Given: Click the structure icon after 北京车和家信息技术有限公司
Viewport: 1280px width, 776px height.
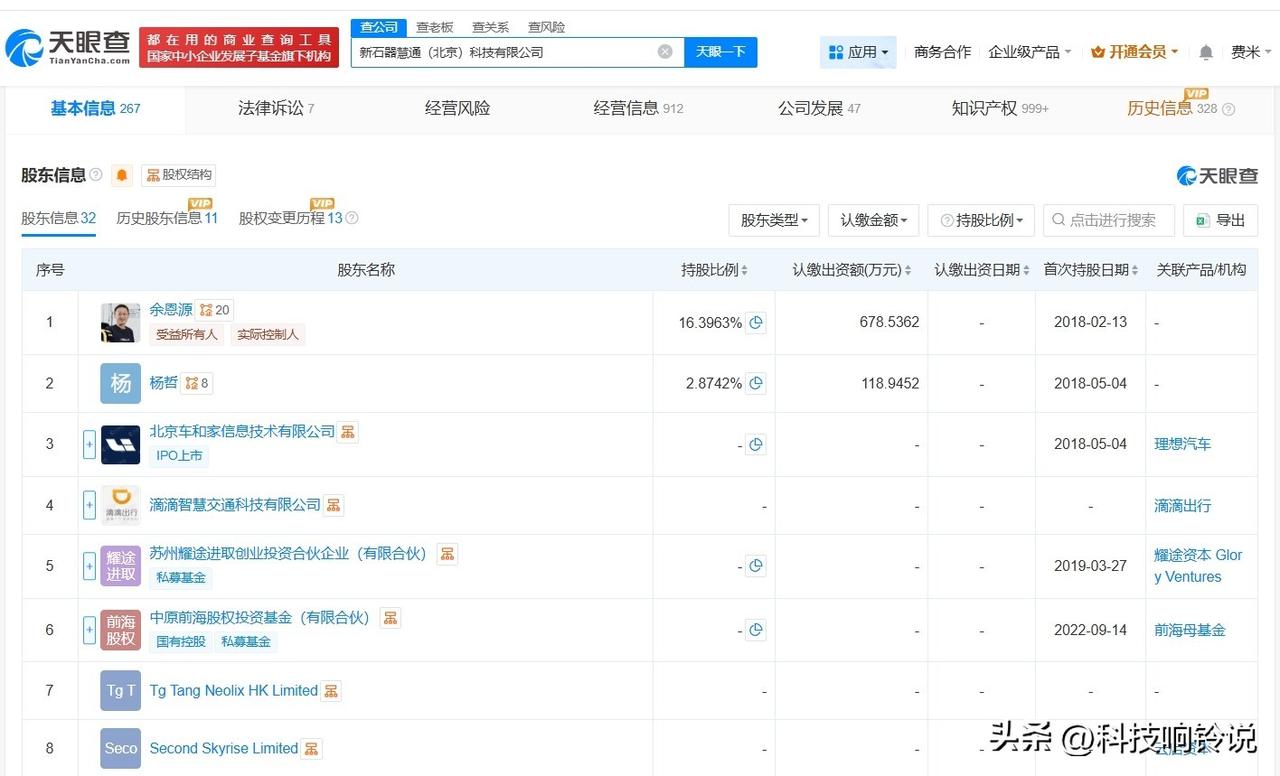Looking at the screenshot, I should tap(348, 432).
